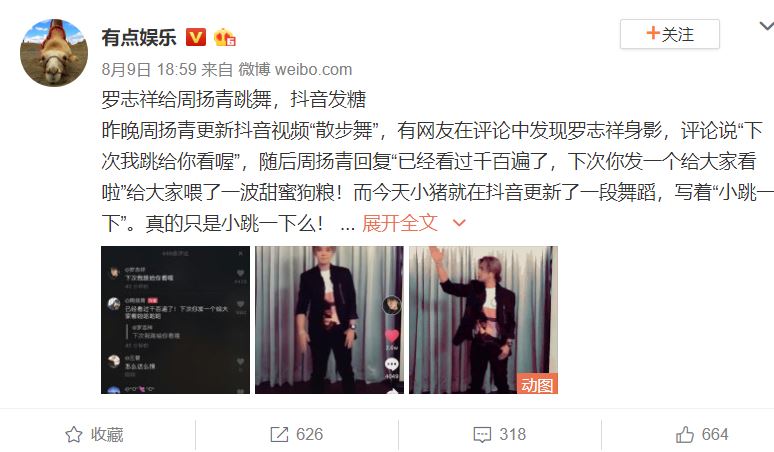The width and height of the screenshot is (774, 452).
Task: Follow the account with +关注 button
Action: click(670, 34)
